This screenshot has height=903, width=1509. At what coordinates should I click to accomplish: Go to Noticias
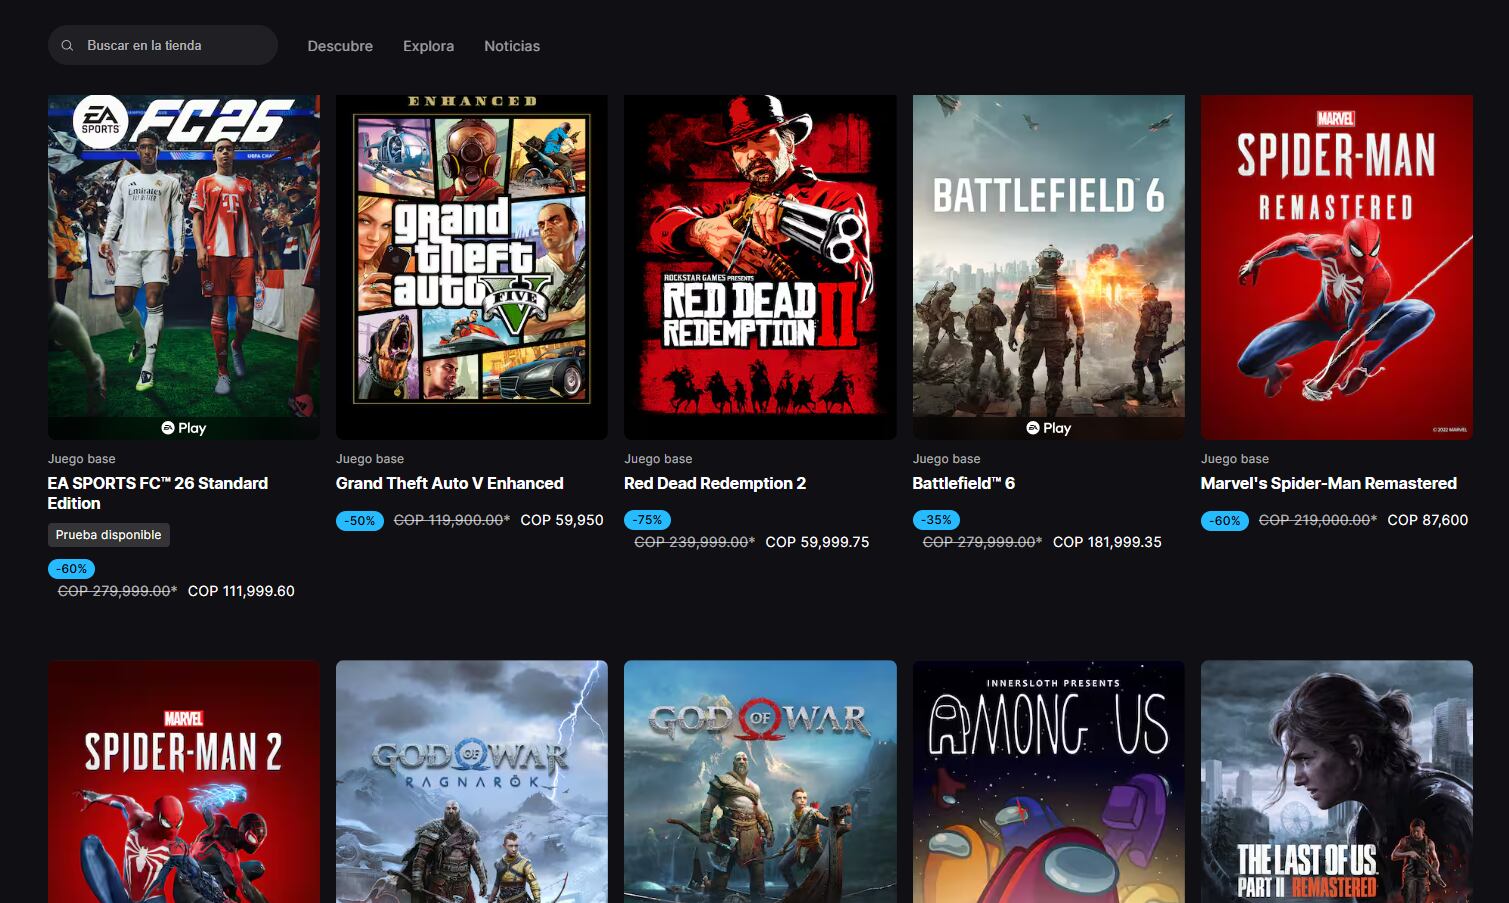[x=511, y=46]
